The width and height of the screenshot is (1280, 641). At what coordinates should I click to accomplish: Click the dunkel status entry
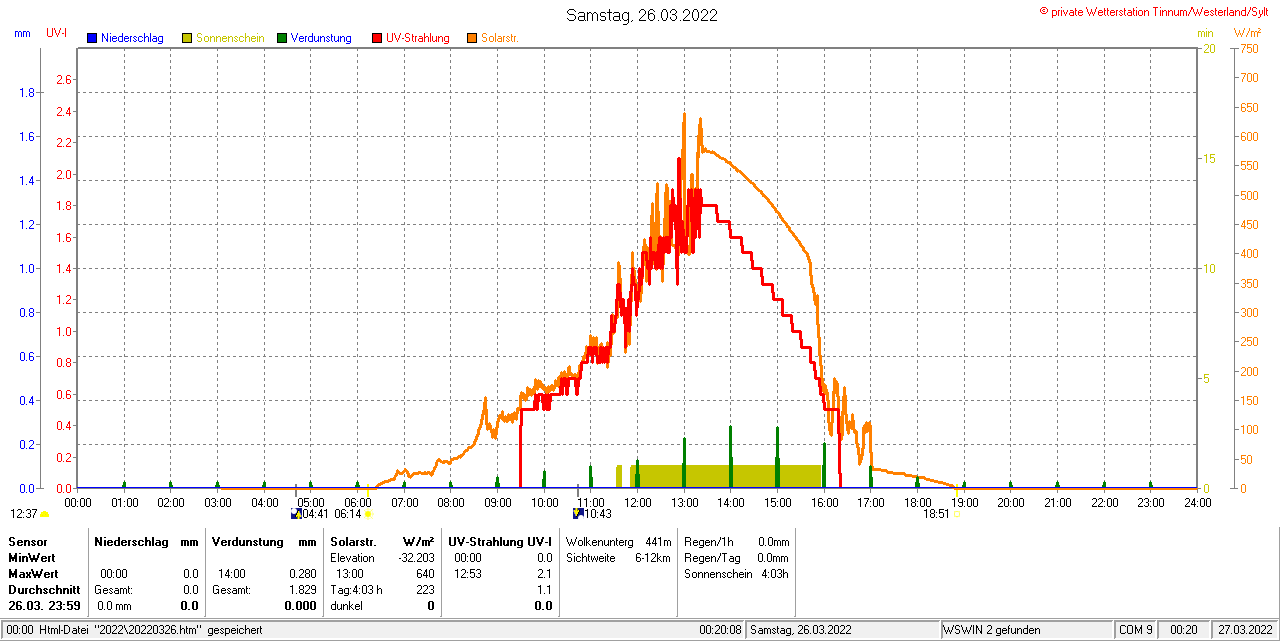click(x=346, y=606)
